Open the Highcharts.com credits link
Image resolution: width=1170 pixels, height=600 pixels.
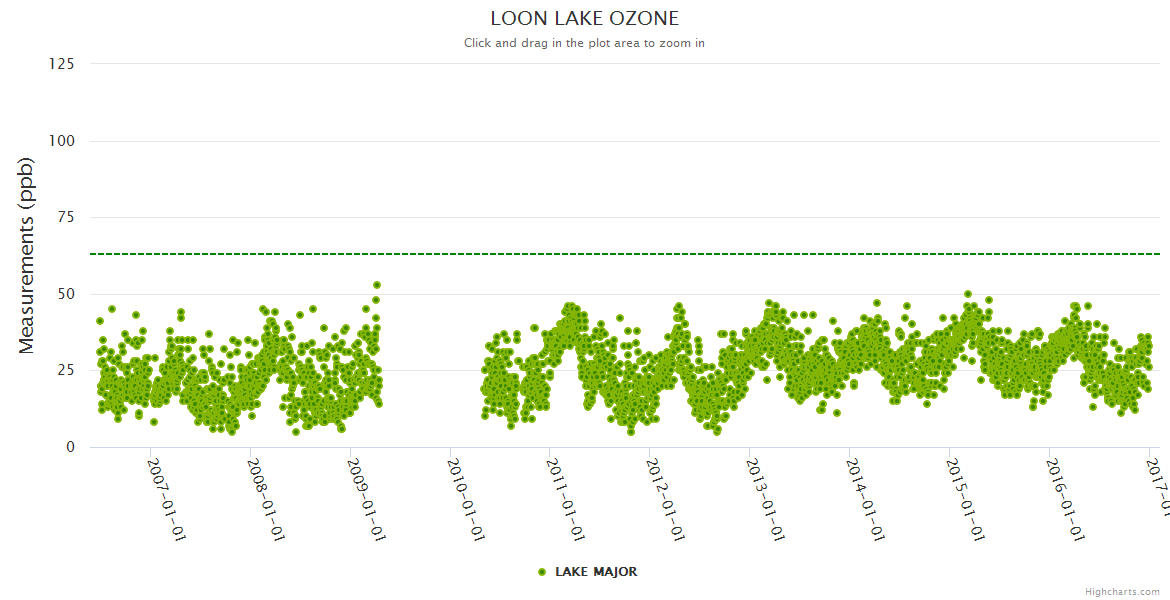coord(1122,591)
